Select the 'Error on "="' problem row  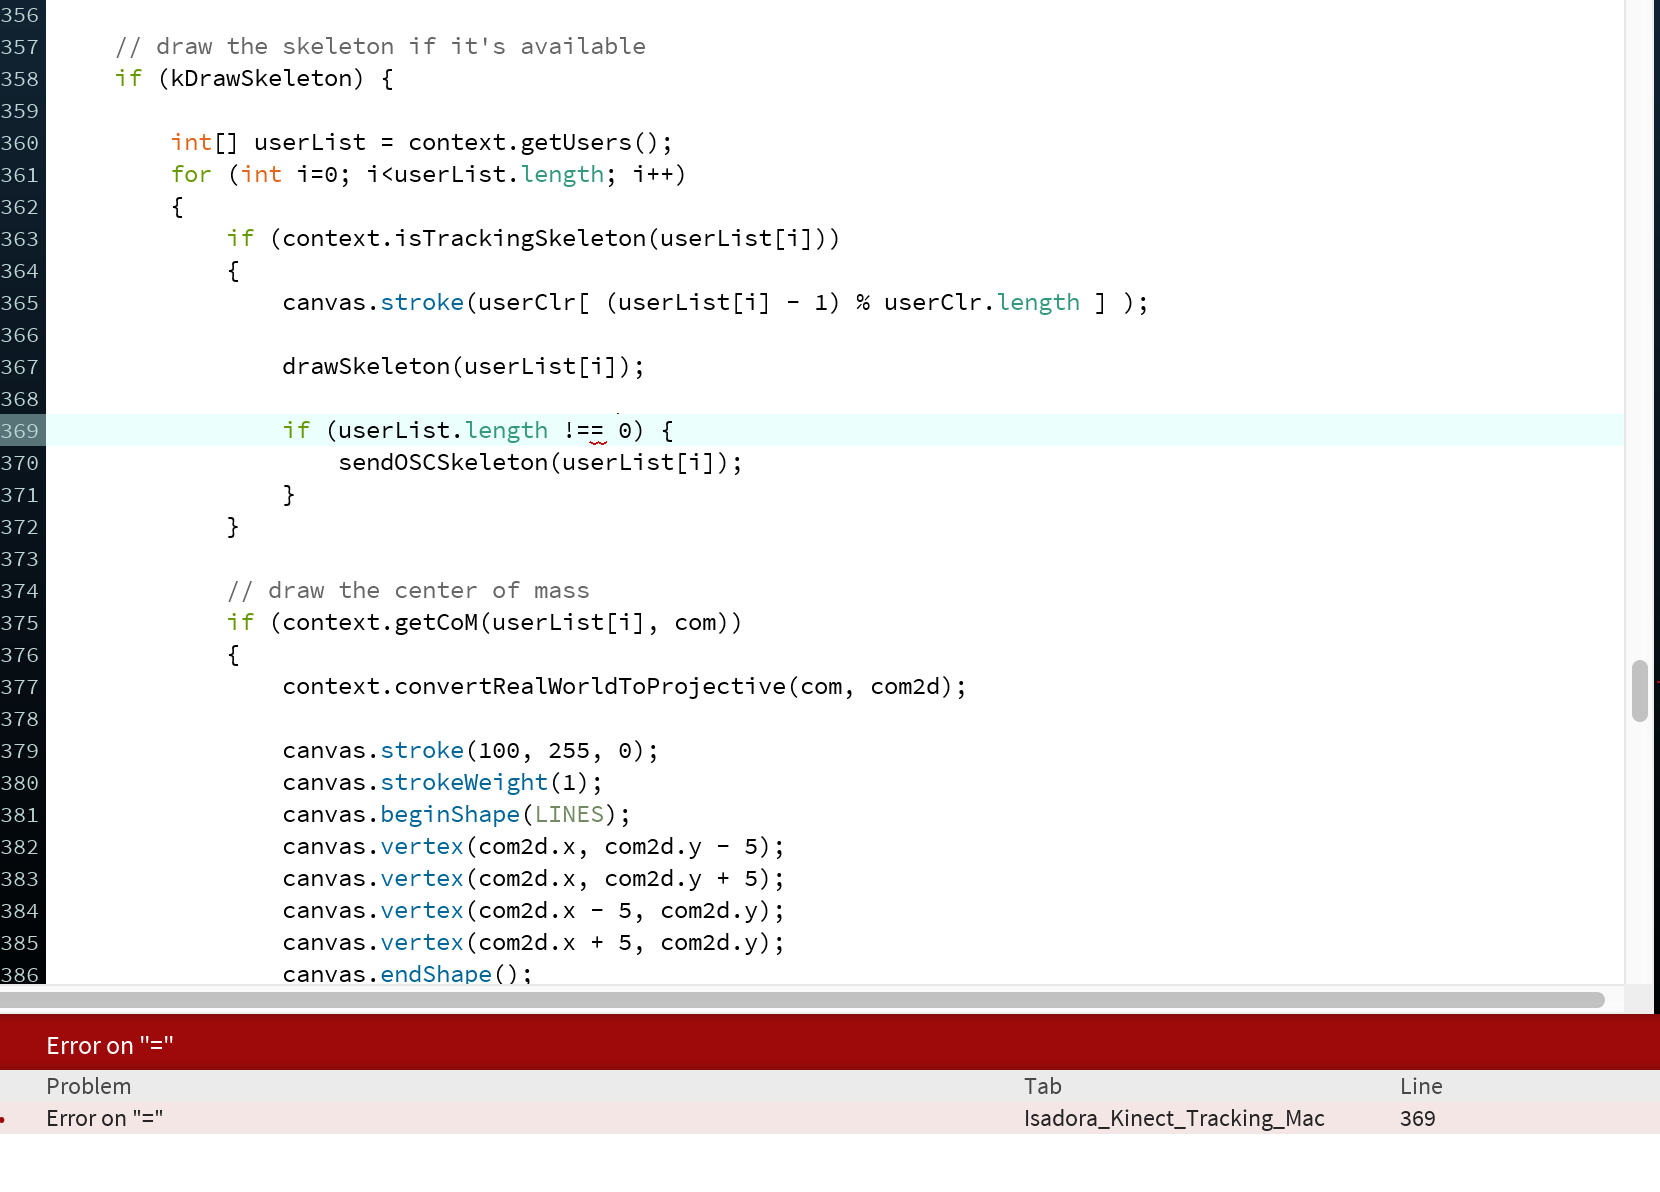(x=830, y=1118)
